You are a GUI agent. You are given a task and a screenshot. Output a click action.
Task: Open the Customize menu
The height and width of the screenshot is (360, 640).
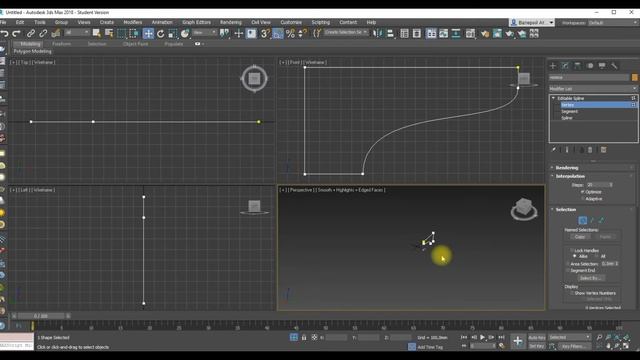click(x=291, y=22)
